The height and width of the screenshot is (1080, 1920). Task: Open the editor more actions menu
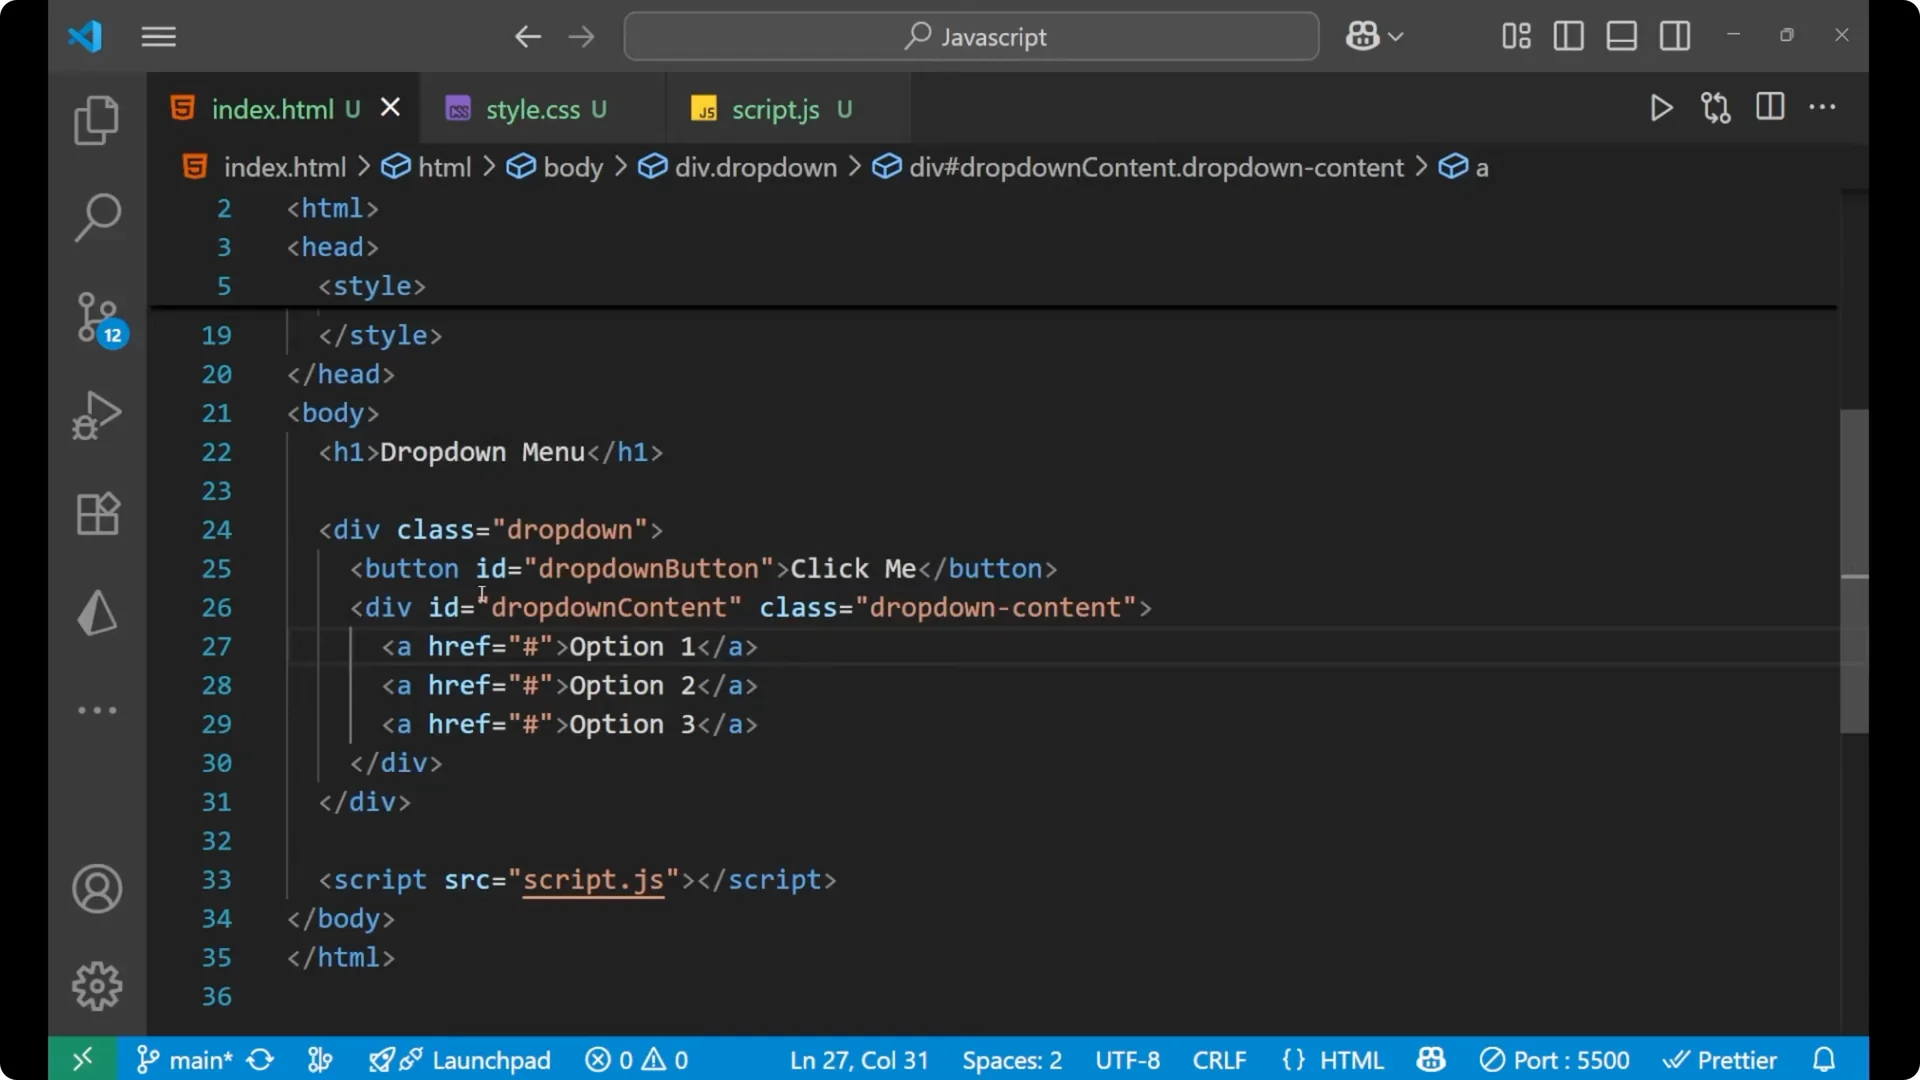click(x=1823, y=108)
